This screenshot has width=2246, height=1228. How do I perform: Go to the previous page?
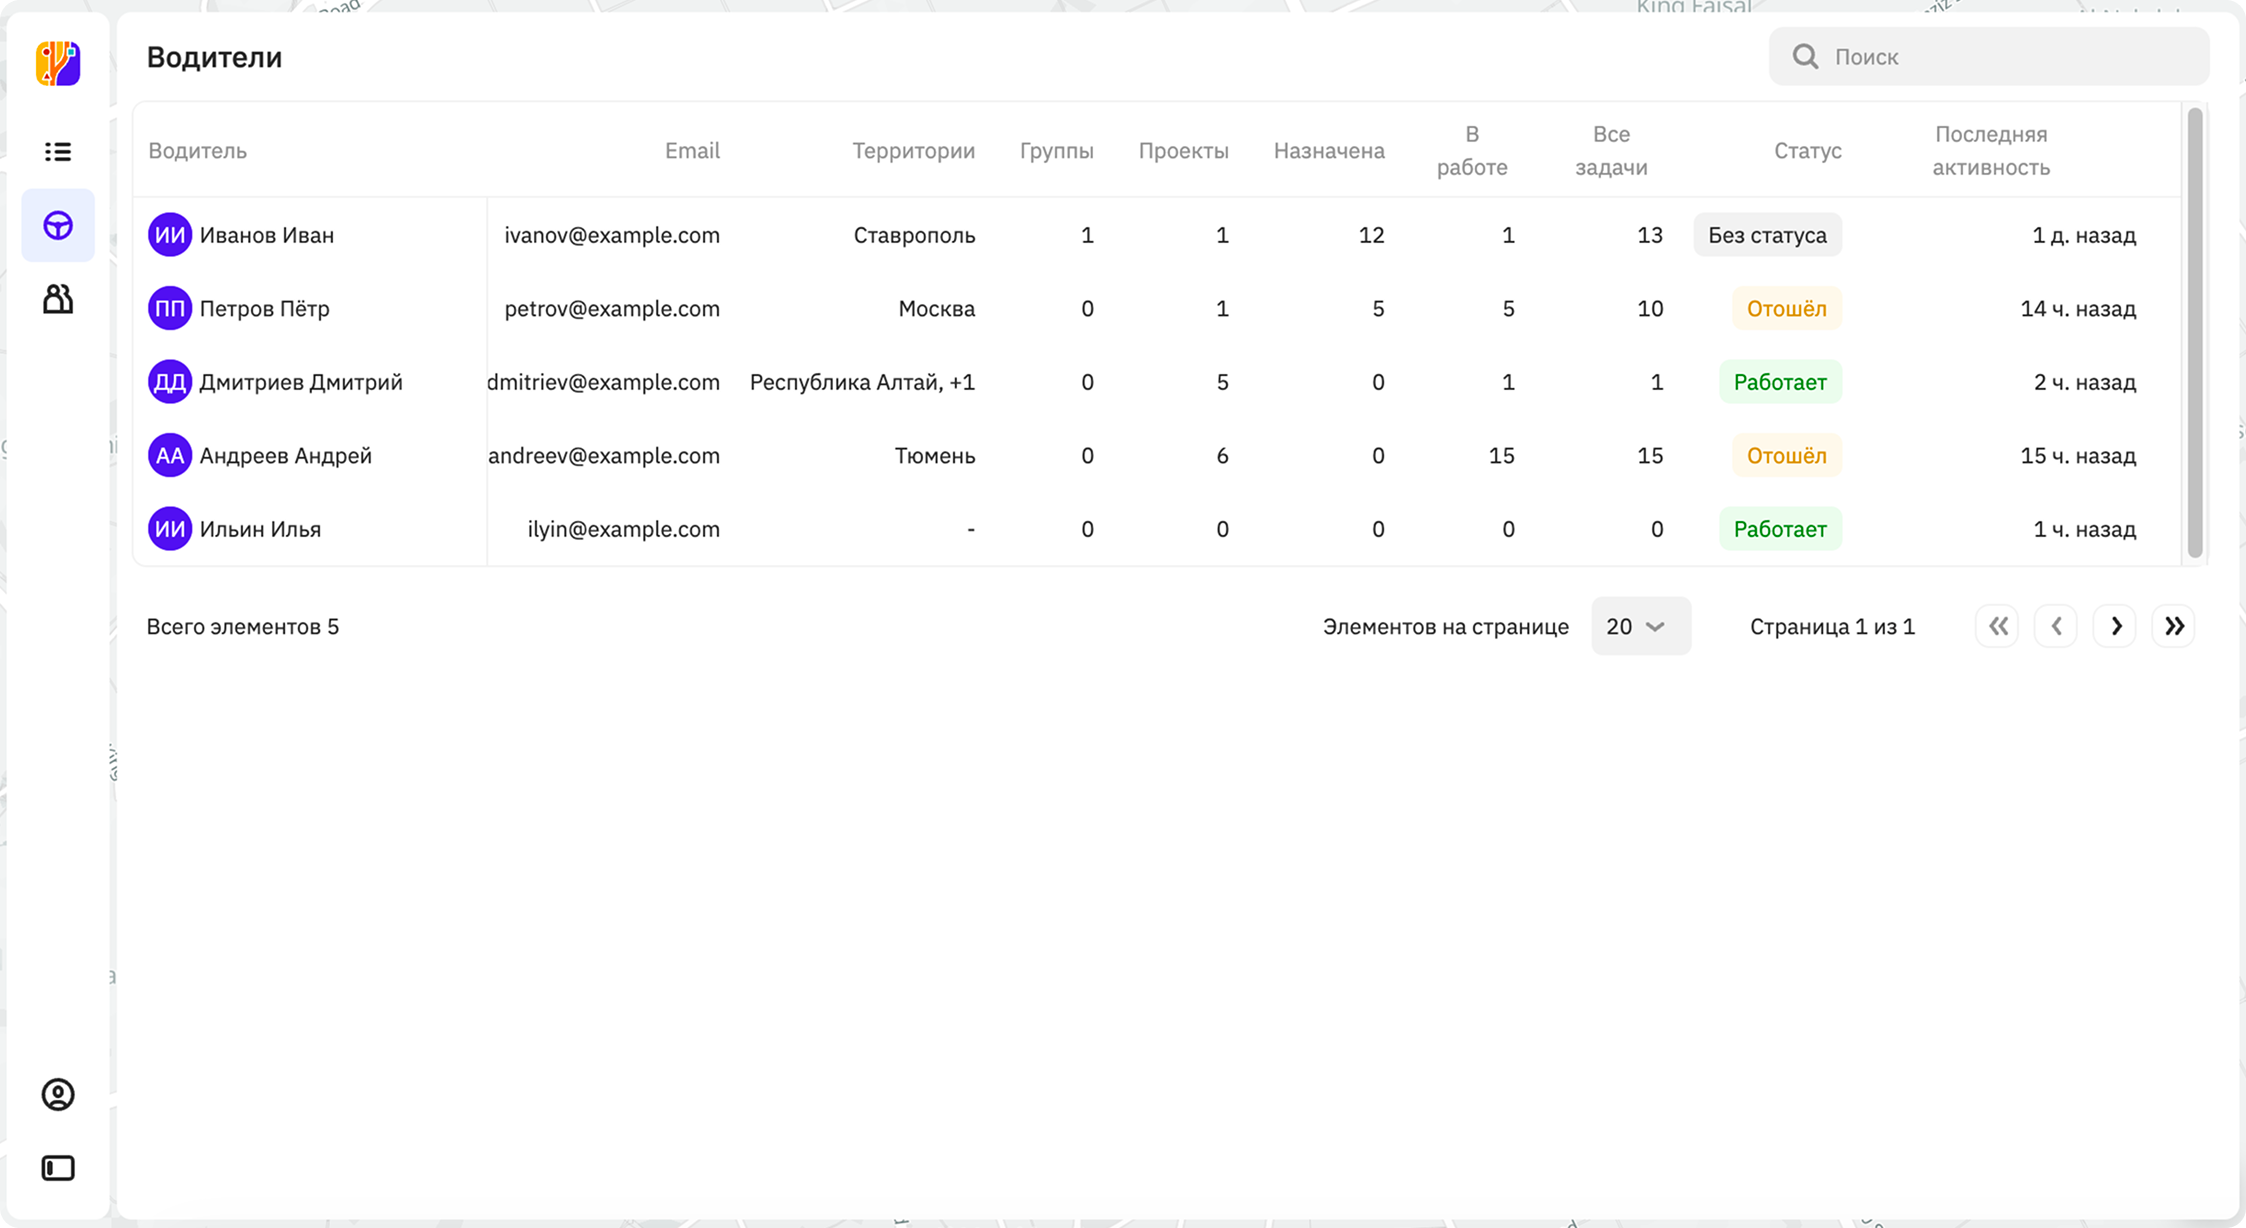(2056, 626)
